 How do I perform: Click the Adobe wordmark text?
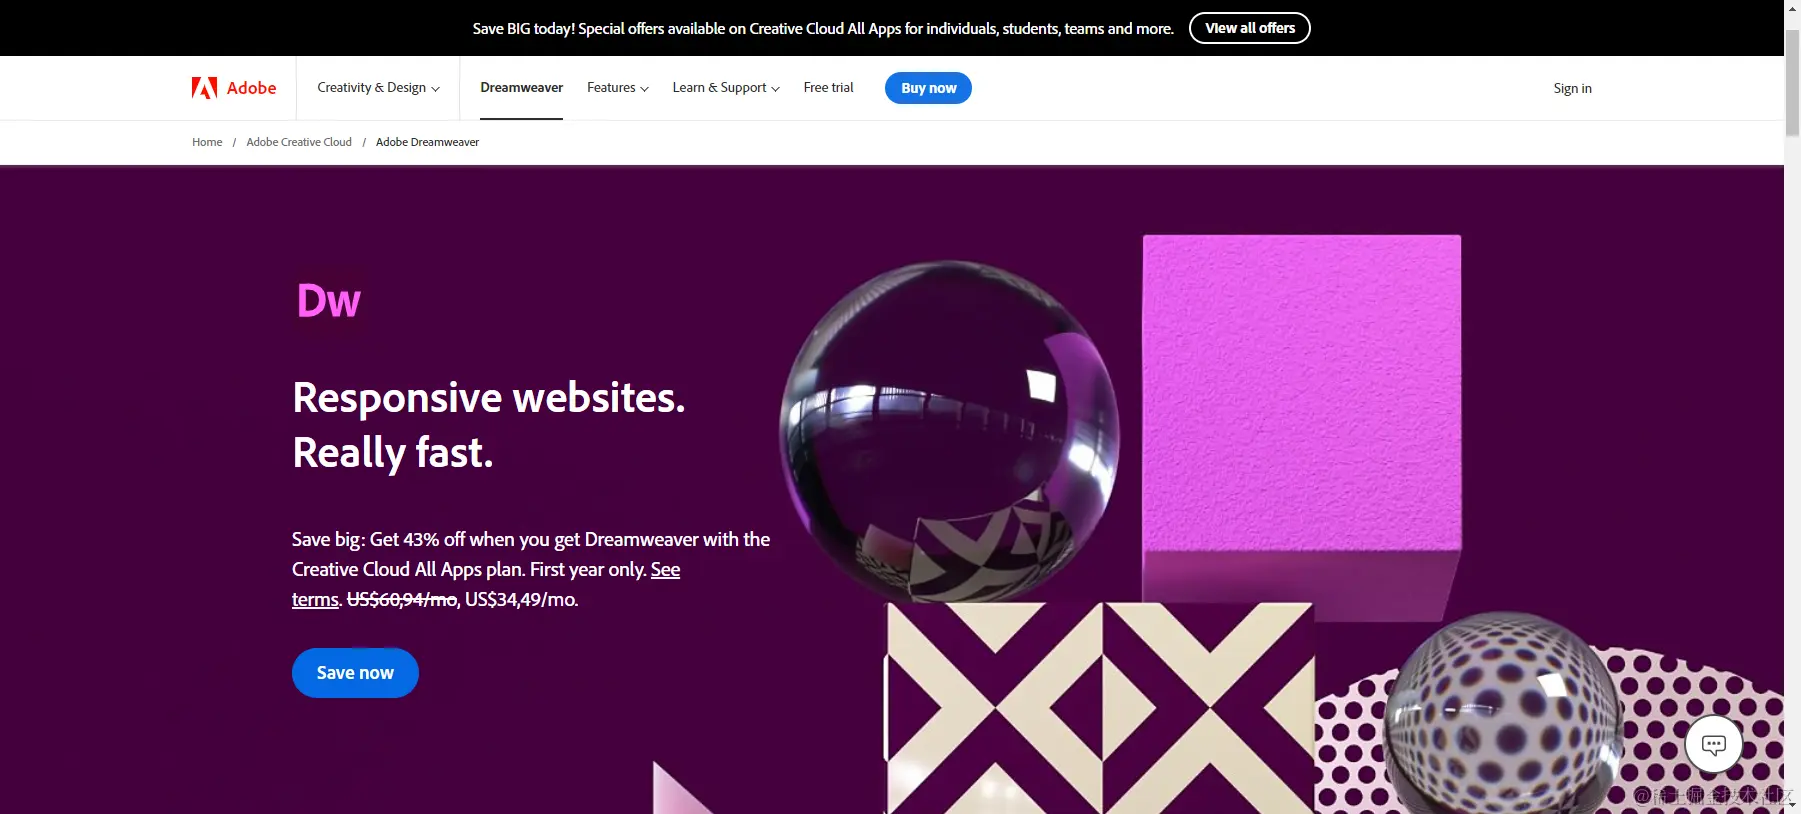click(251, 88)
